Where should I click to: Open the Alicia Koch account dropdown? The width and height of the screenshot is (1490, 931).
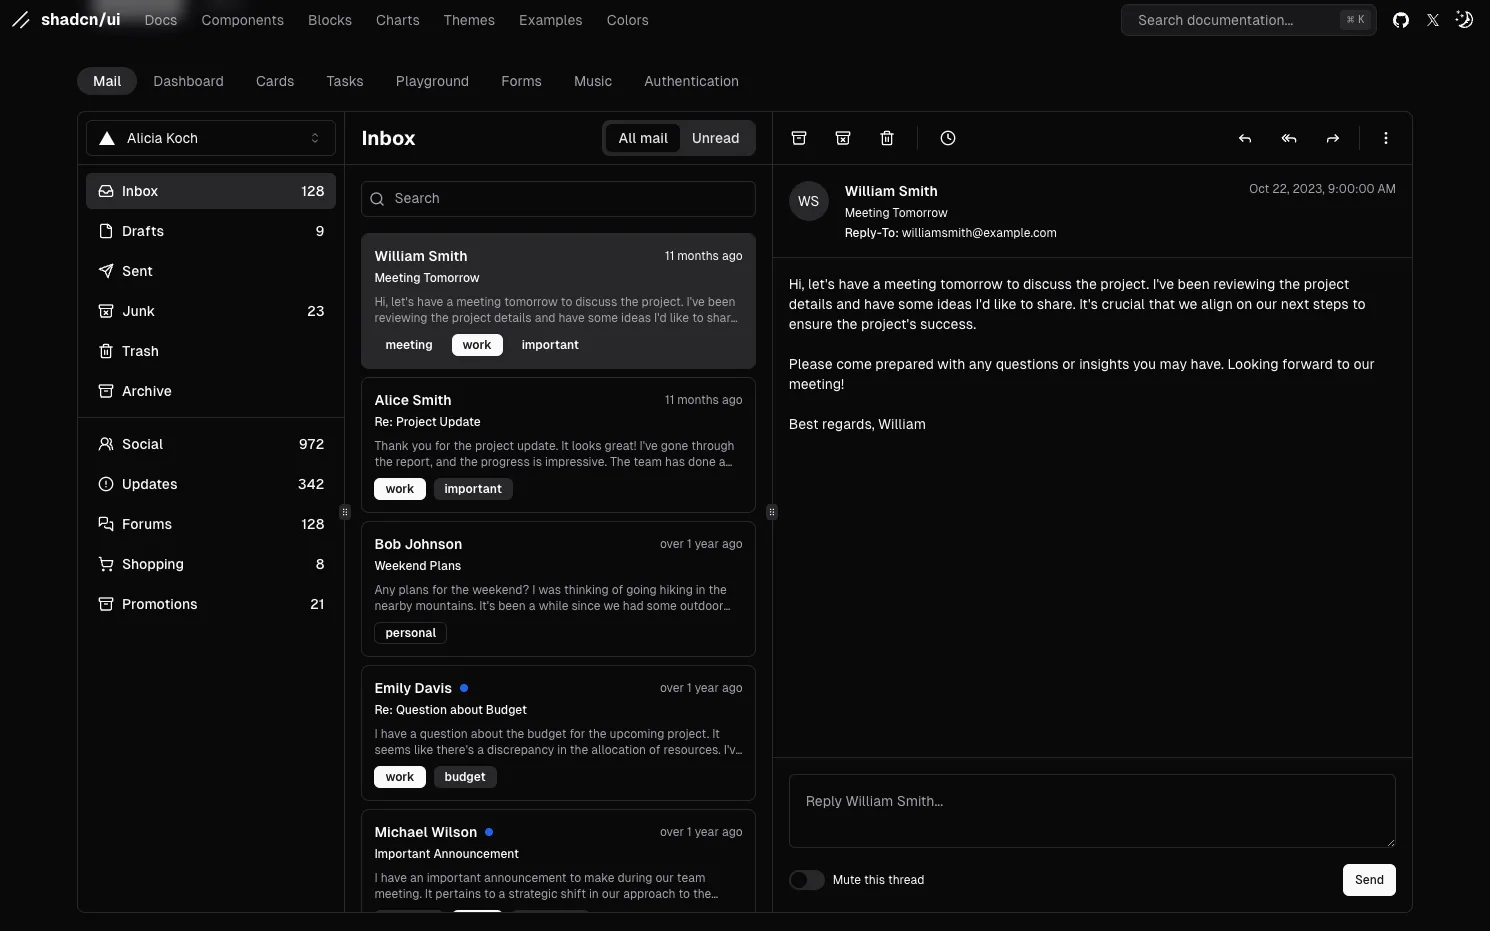[x=211, y=138]
